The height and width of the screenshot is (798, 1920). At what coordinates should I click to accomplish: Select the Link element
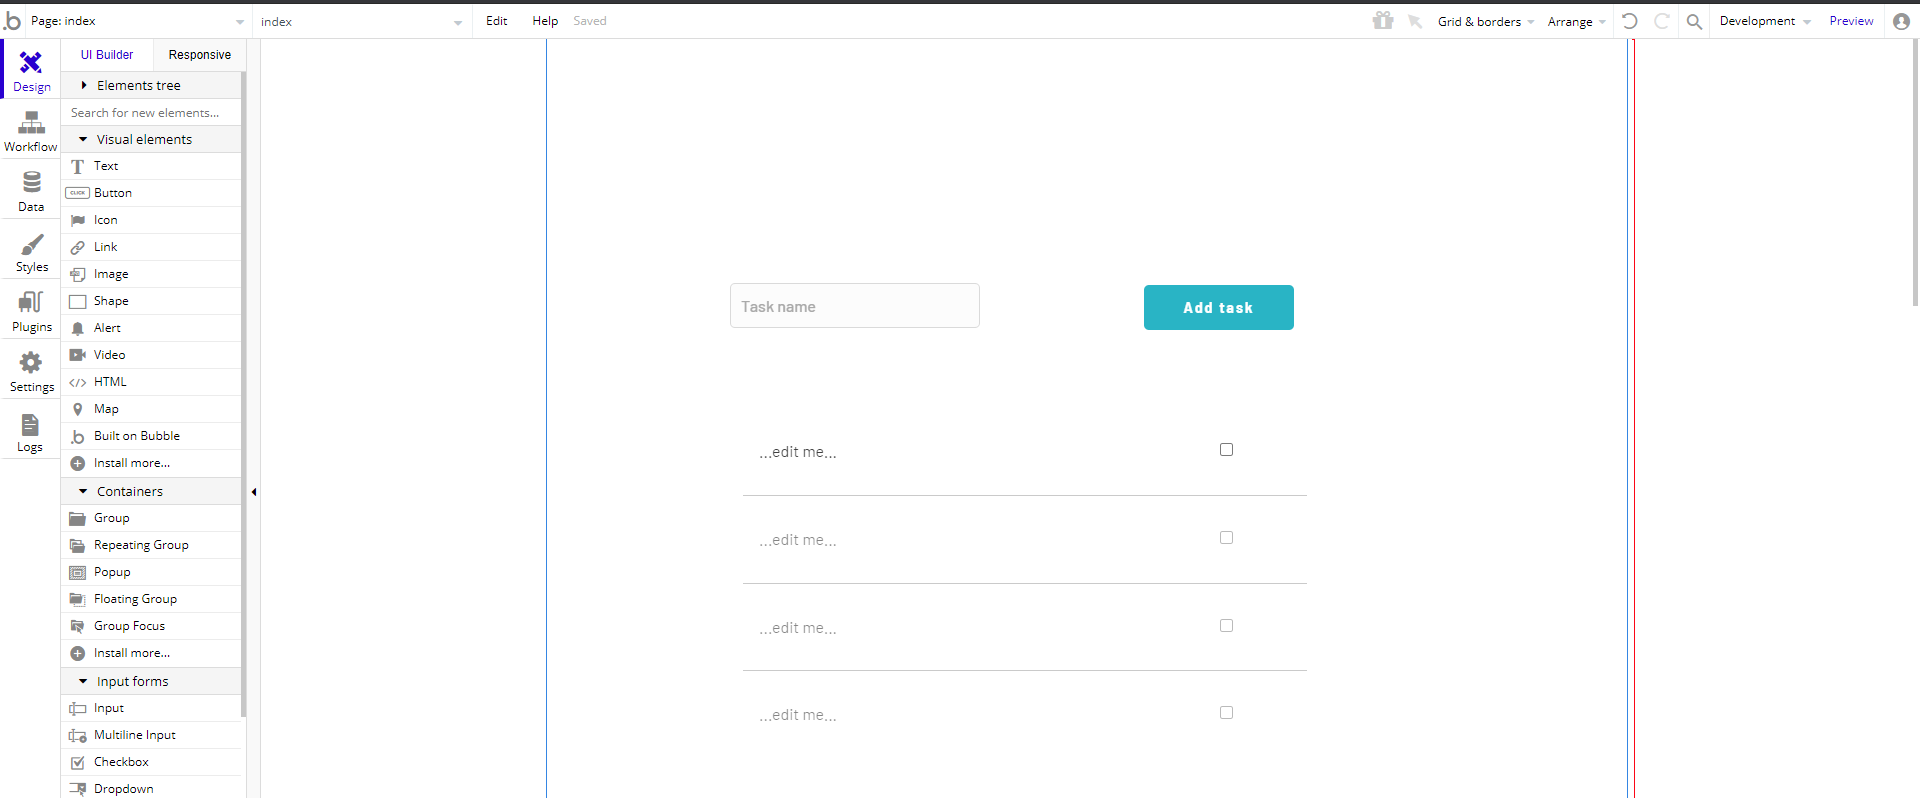[x=151, y=247]
